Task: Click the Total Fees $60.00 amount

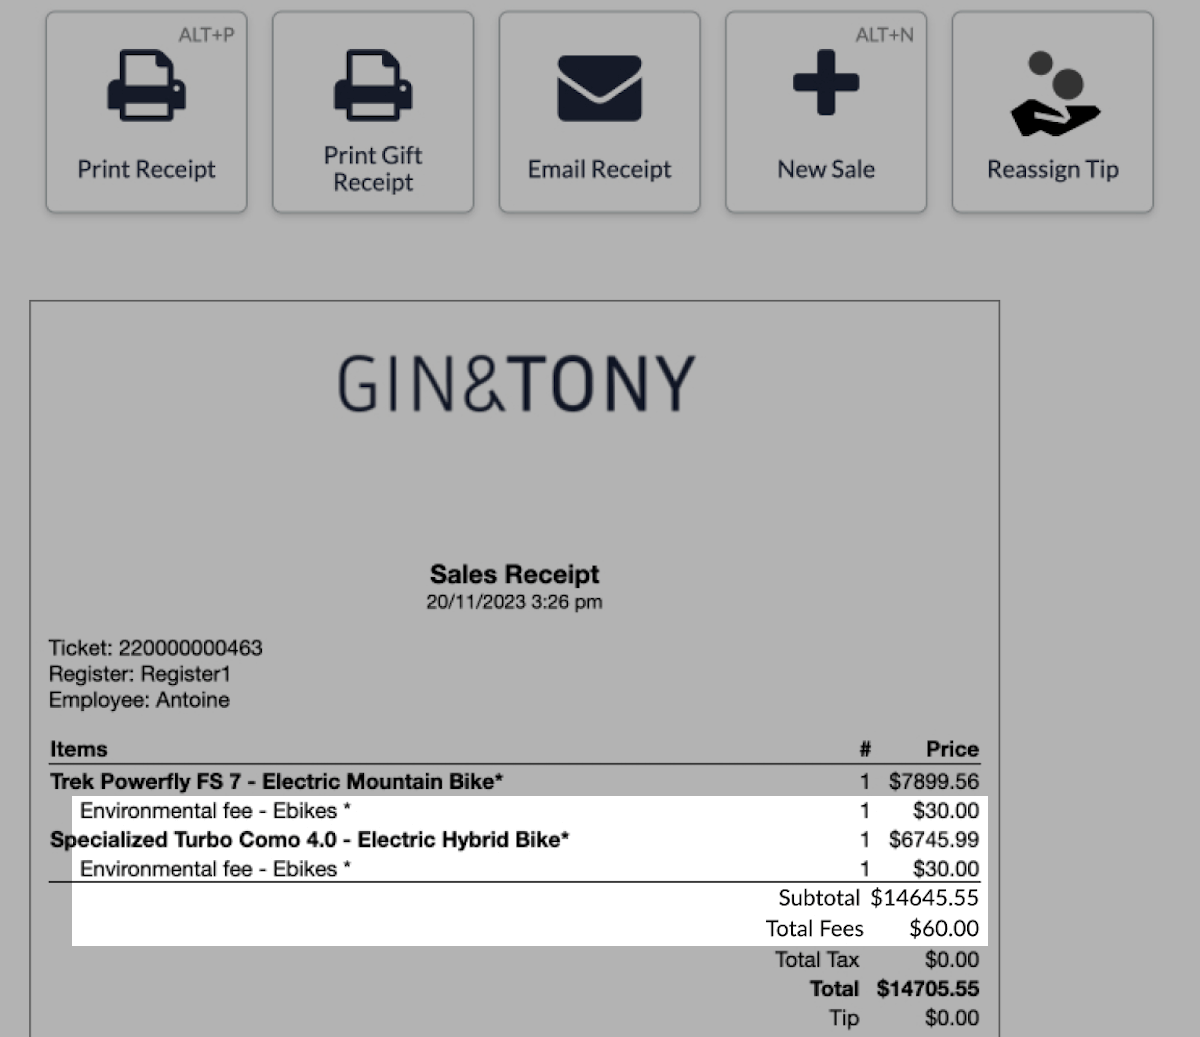Action: 943,928
